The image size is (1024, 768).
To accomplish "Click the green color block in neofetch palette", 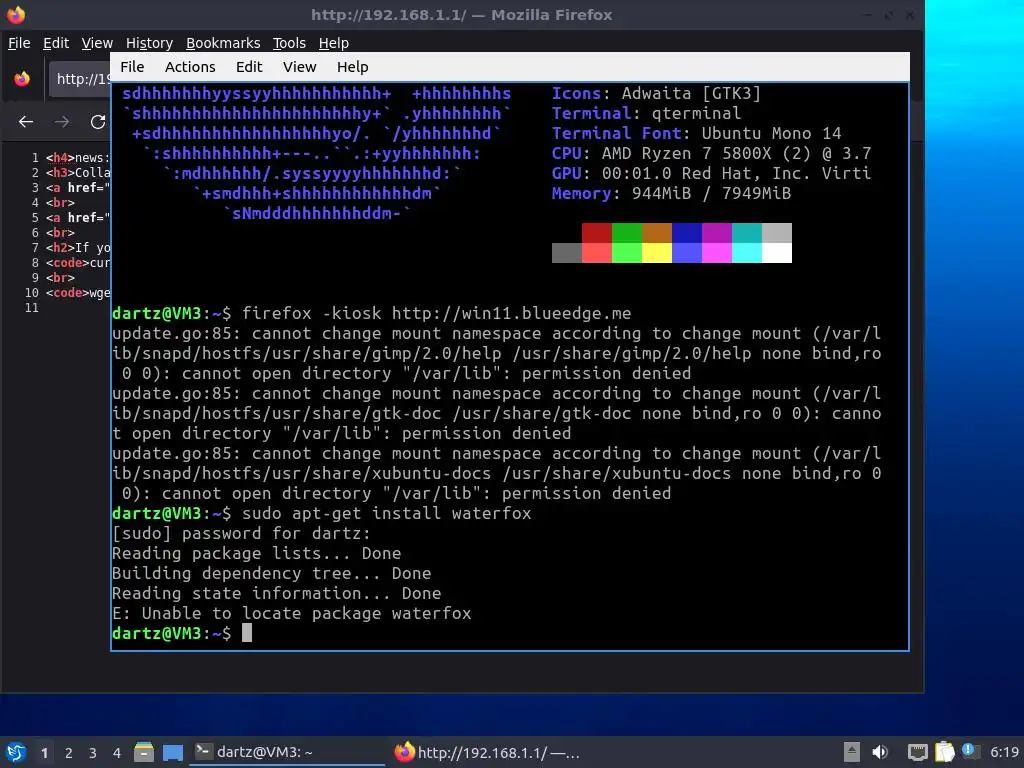I will (x=626, y=232).
